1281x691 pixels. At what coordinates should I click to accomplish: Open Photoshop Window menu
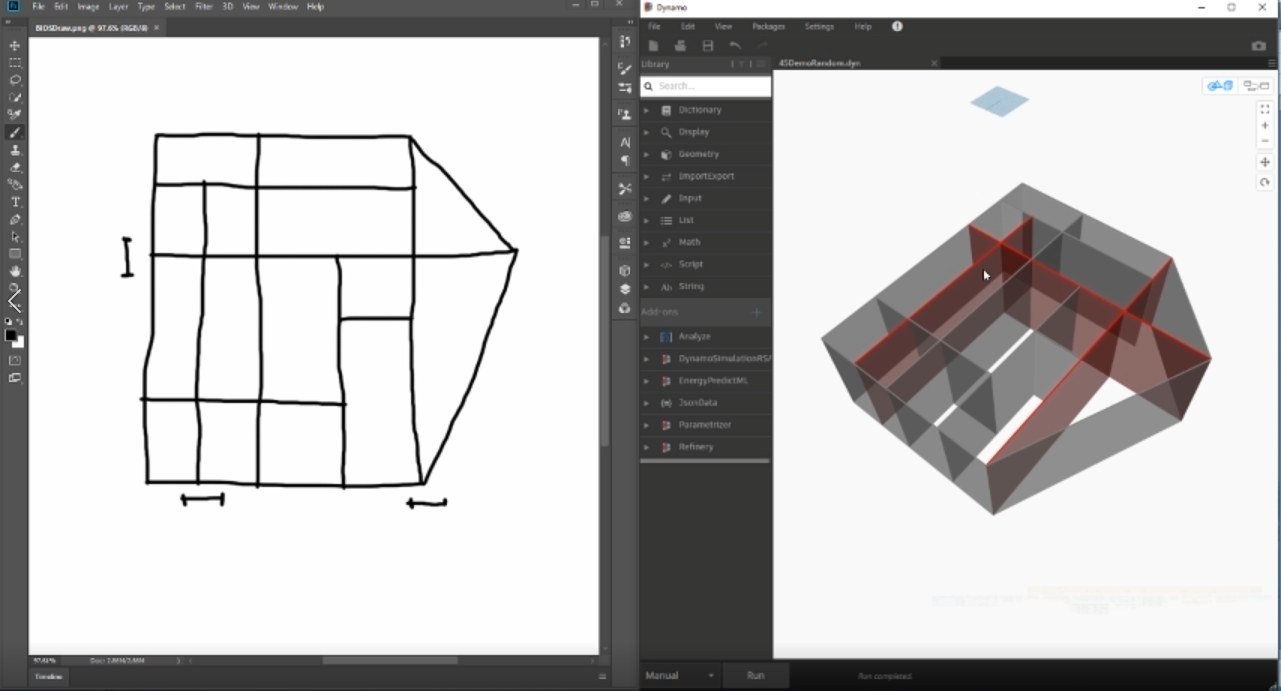pos(283,7)
